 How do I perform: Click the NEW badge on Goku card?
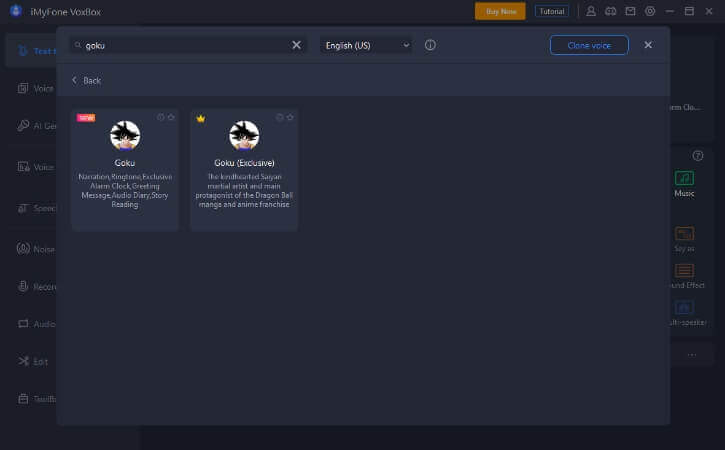click(86, 117)
